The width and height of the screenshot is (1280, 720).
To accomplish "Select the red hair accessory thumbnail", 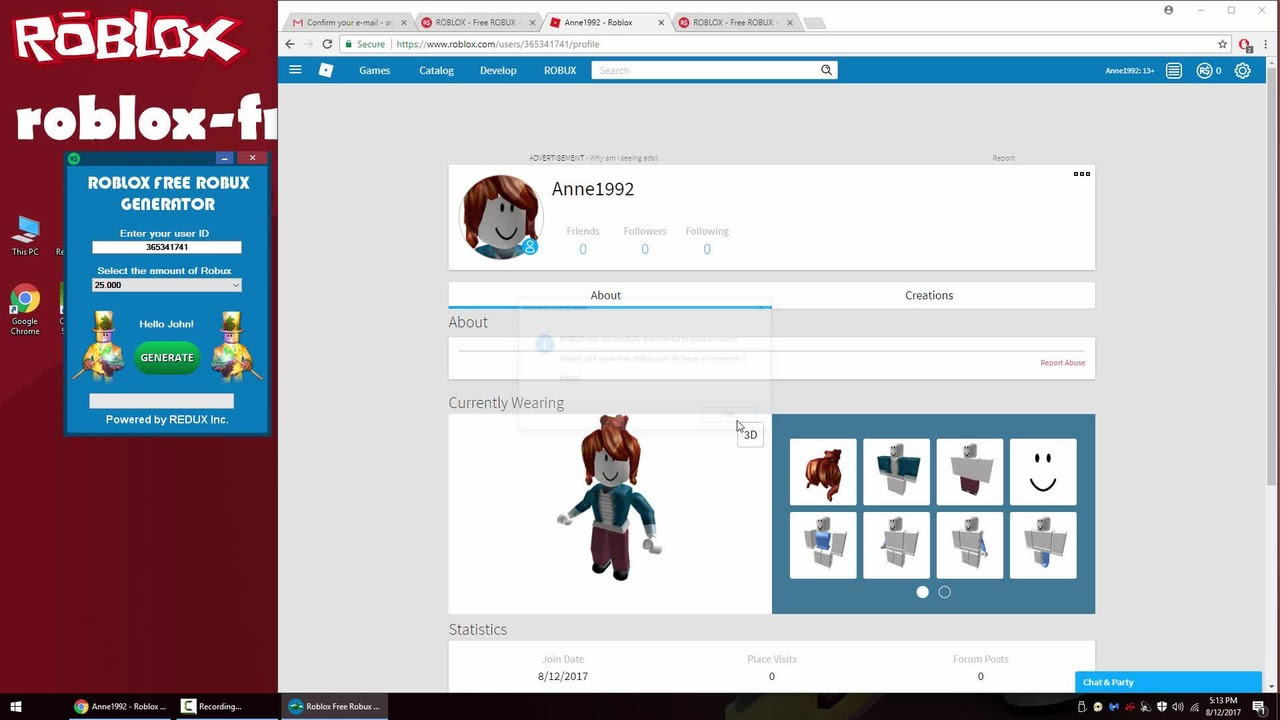I will pyautogui.click(x=823, y=472).
